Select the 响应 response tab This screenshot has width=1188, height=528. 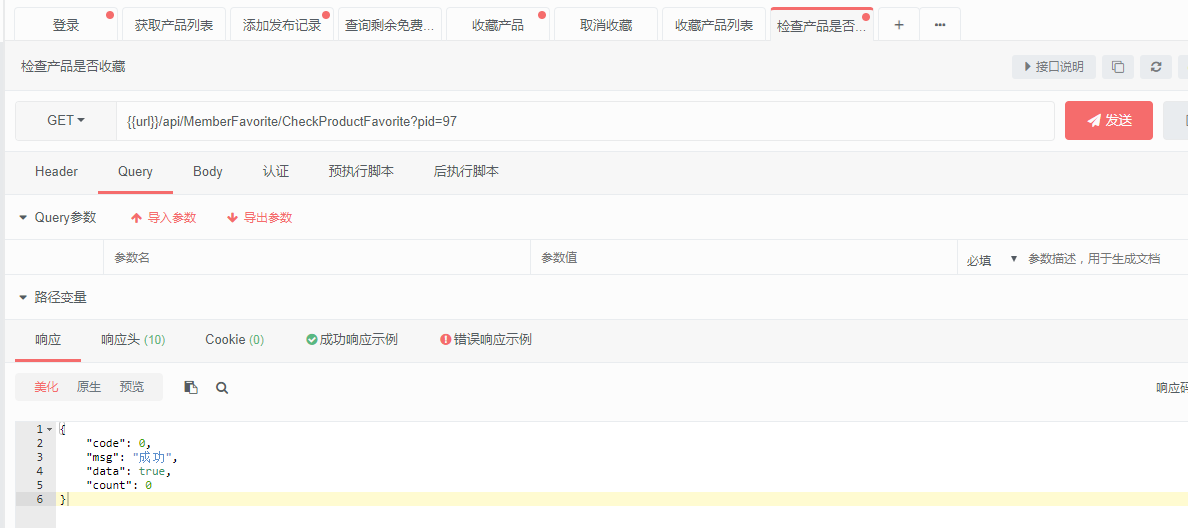click(48, 340)
